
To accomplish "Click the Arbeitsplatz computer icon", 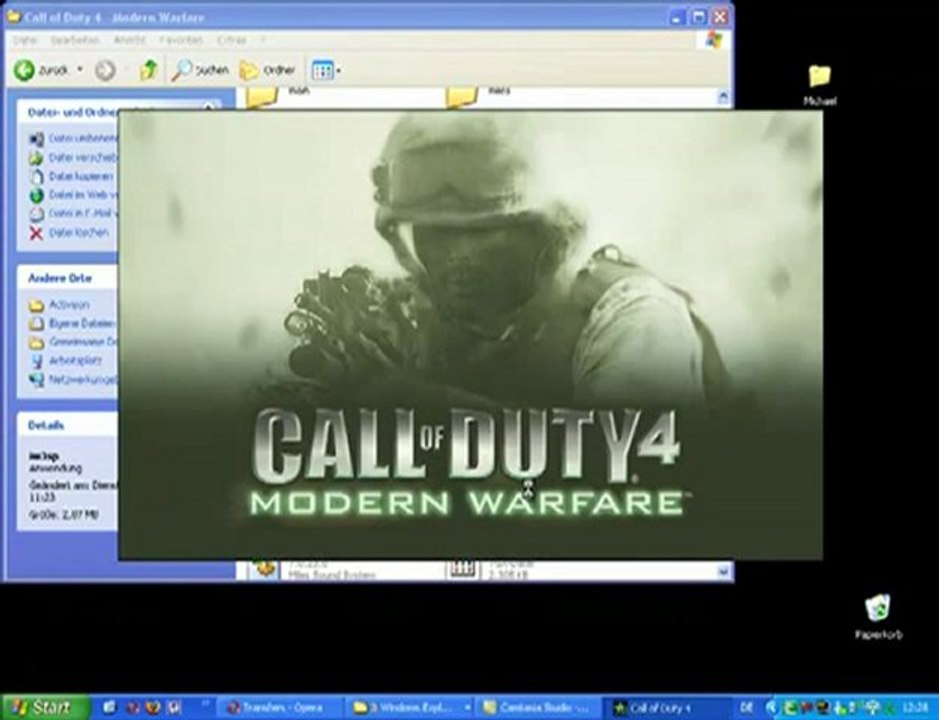I will tap(37, 361).
